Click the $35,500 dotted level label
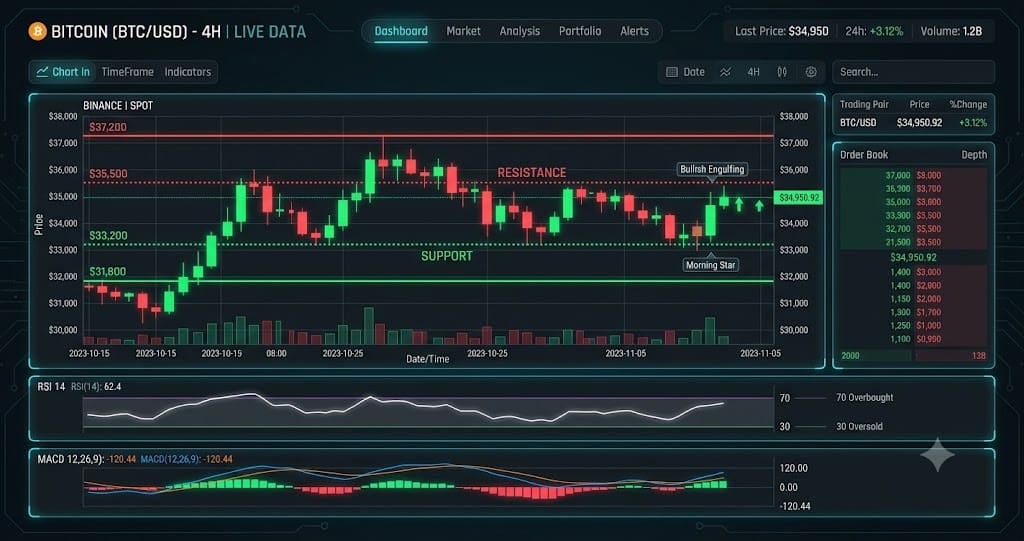Image resolution: width=1024 pixels, height=541 pixels. [x=108, y=174]
